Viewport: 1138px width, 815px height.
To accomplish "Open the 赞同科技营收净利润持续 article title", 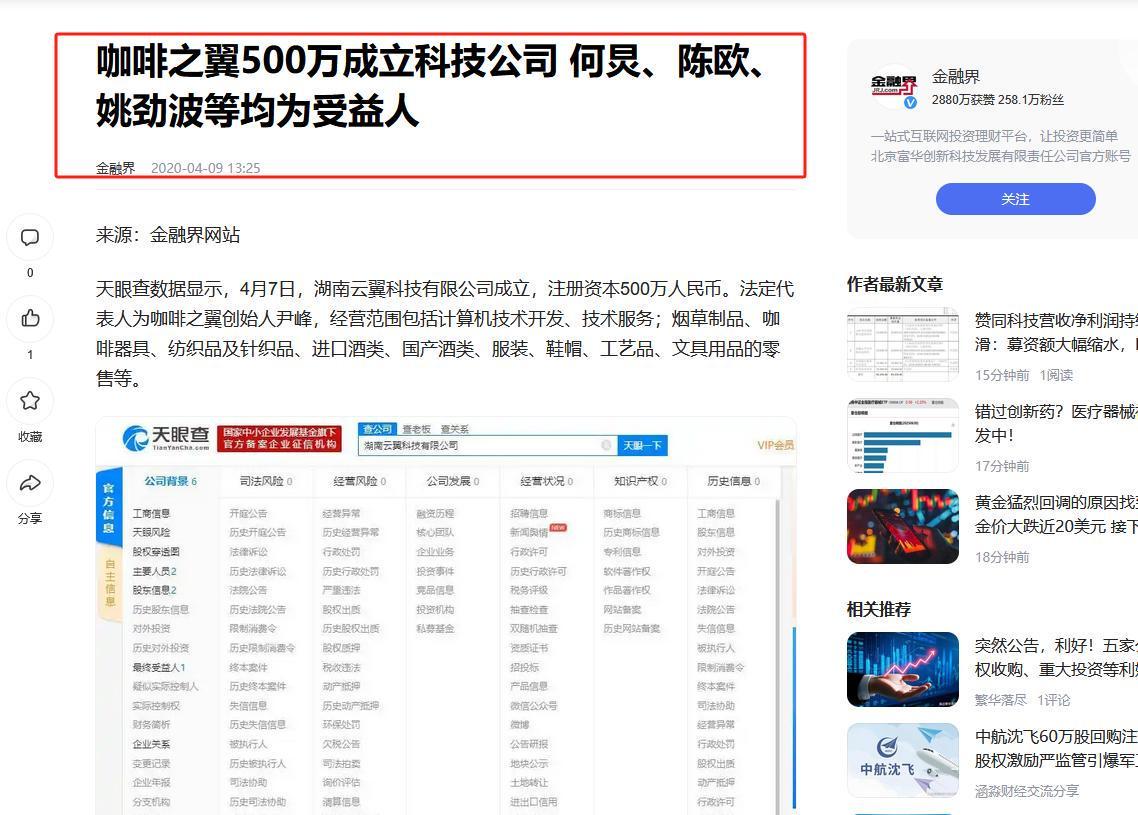I will coord(1055,320).
